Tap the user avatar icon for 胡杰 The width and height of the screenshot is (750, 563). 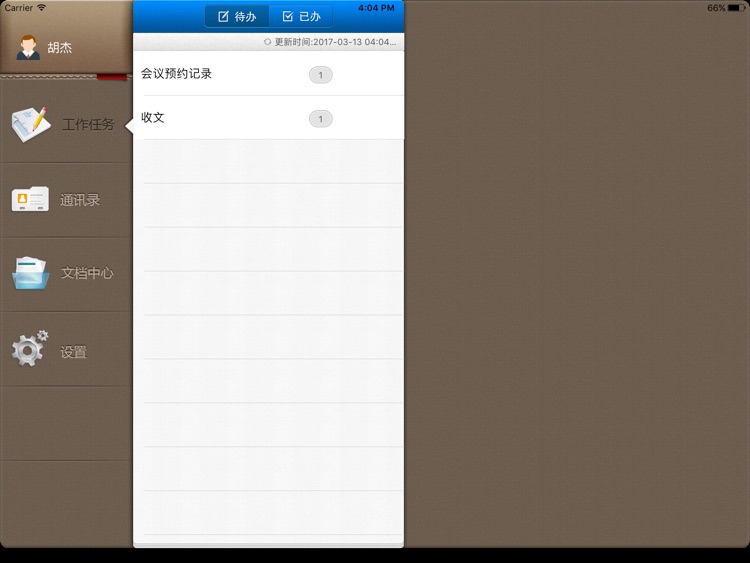click(x=28, y=47)
